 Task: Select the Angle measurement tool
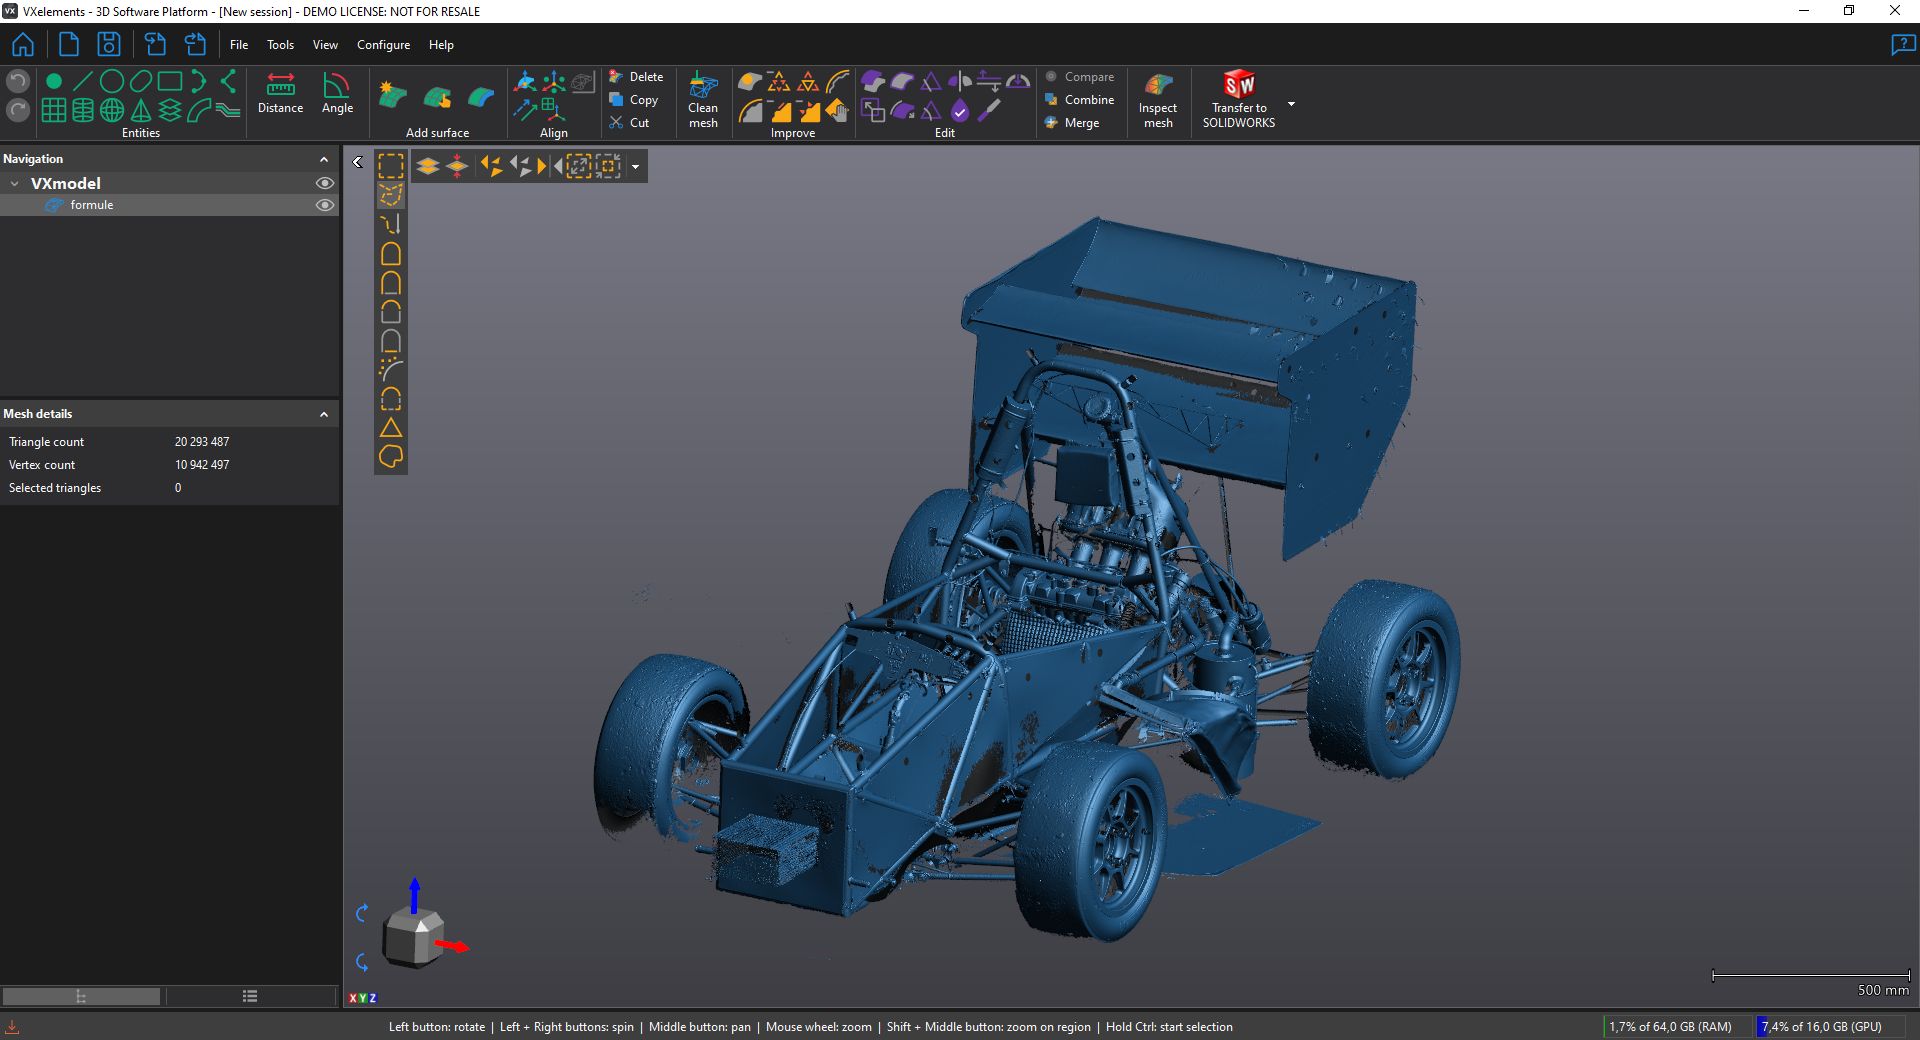pos(337,93)
